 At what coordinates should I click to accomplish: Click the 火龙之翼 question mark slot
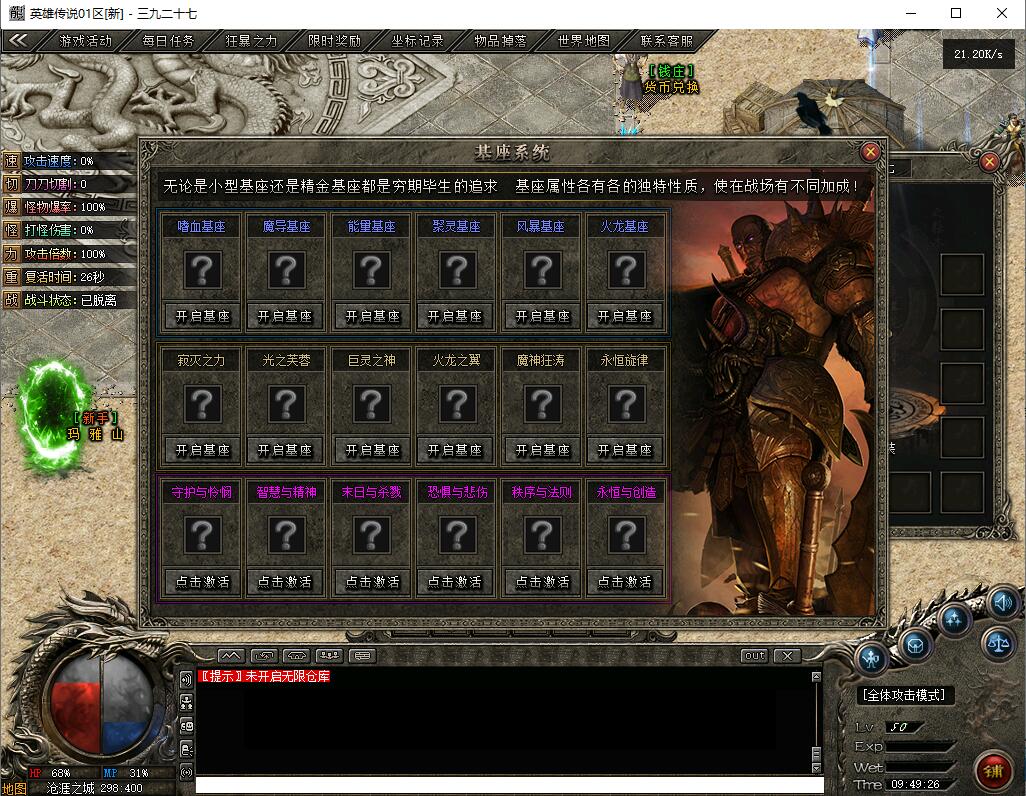(x=456, y=404)
